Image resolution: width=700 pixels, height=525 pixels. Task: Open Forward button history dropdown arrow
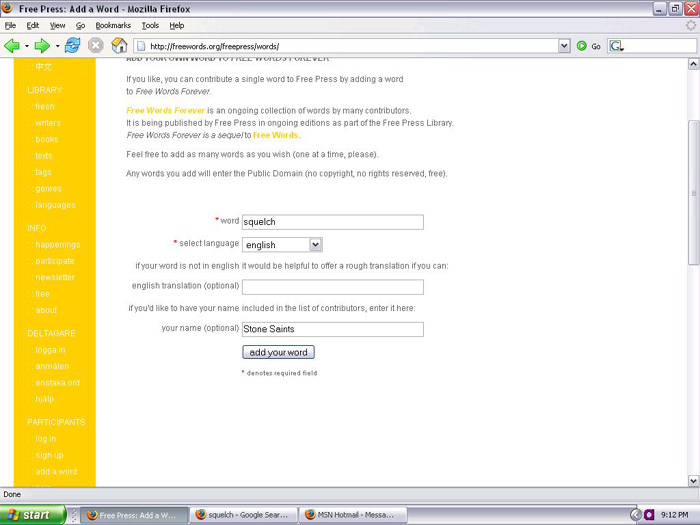(x=57, y=46)
